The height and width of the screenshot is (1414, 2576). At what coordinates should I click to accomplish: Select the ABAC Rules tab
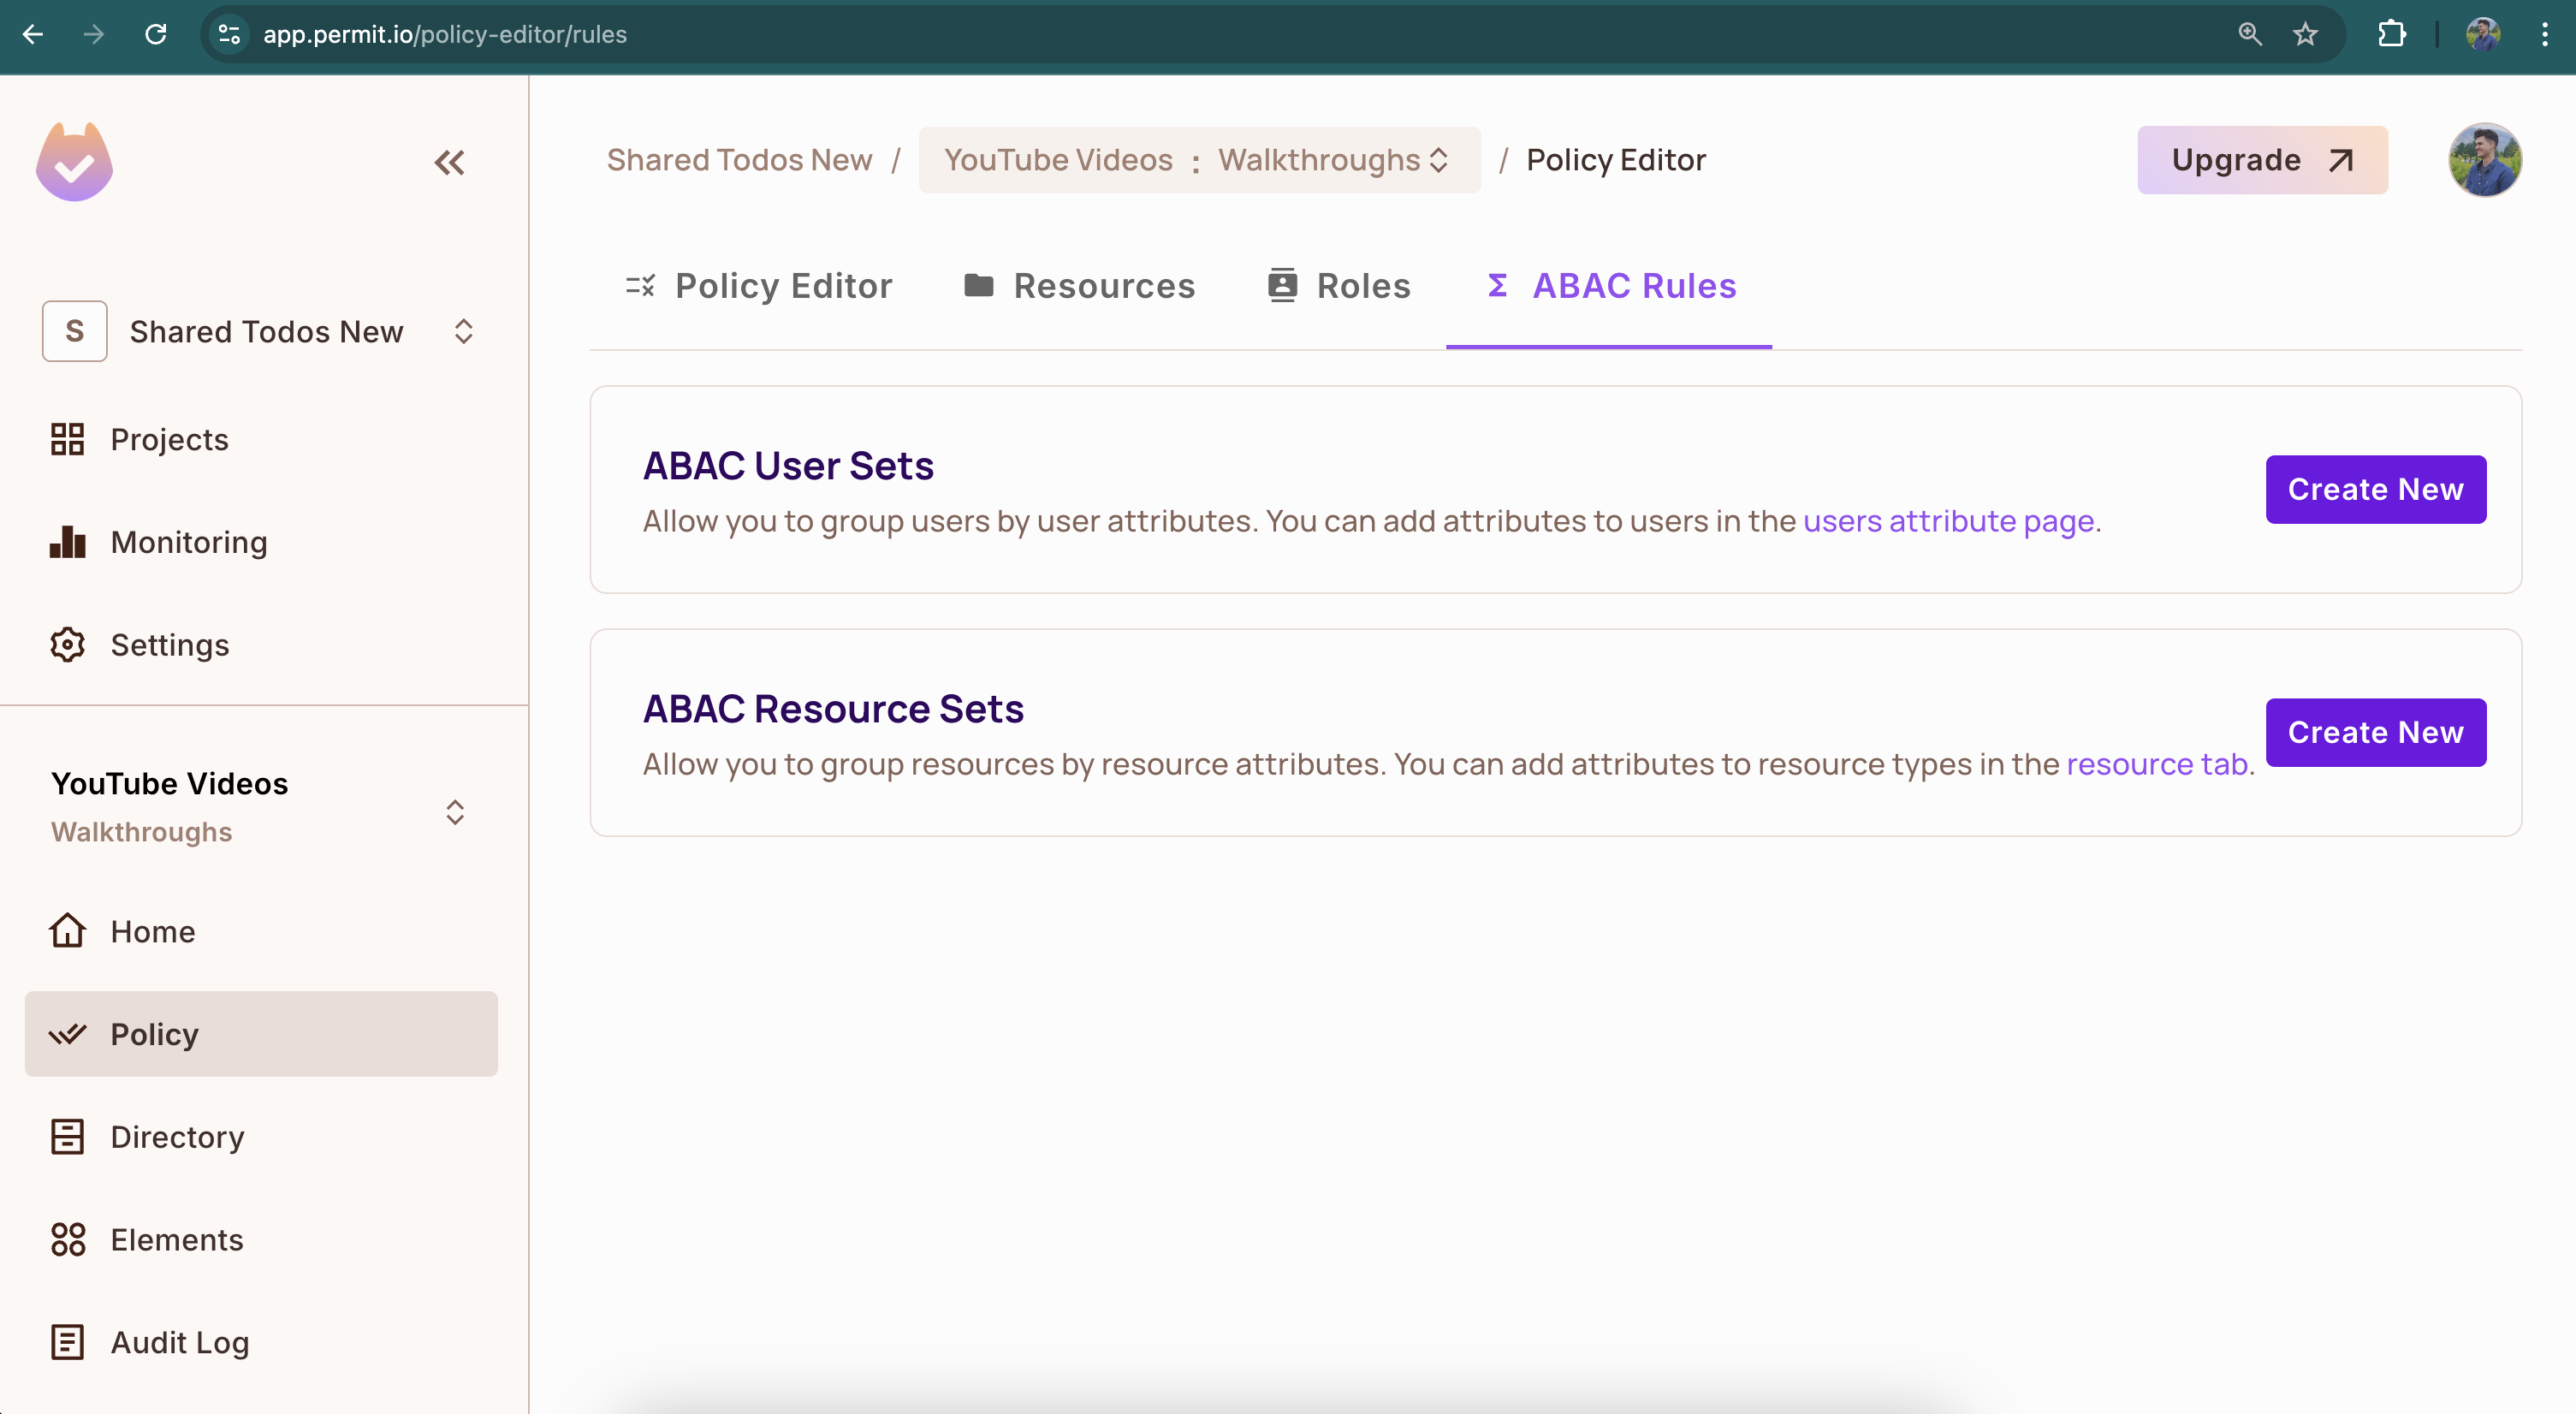coord(1609,286)
